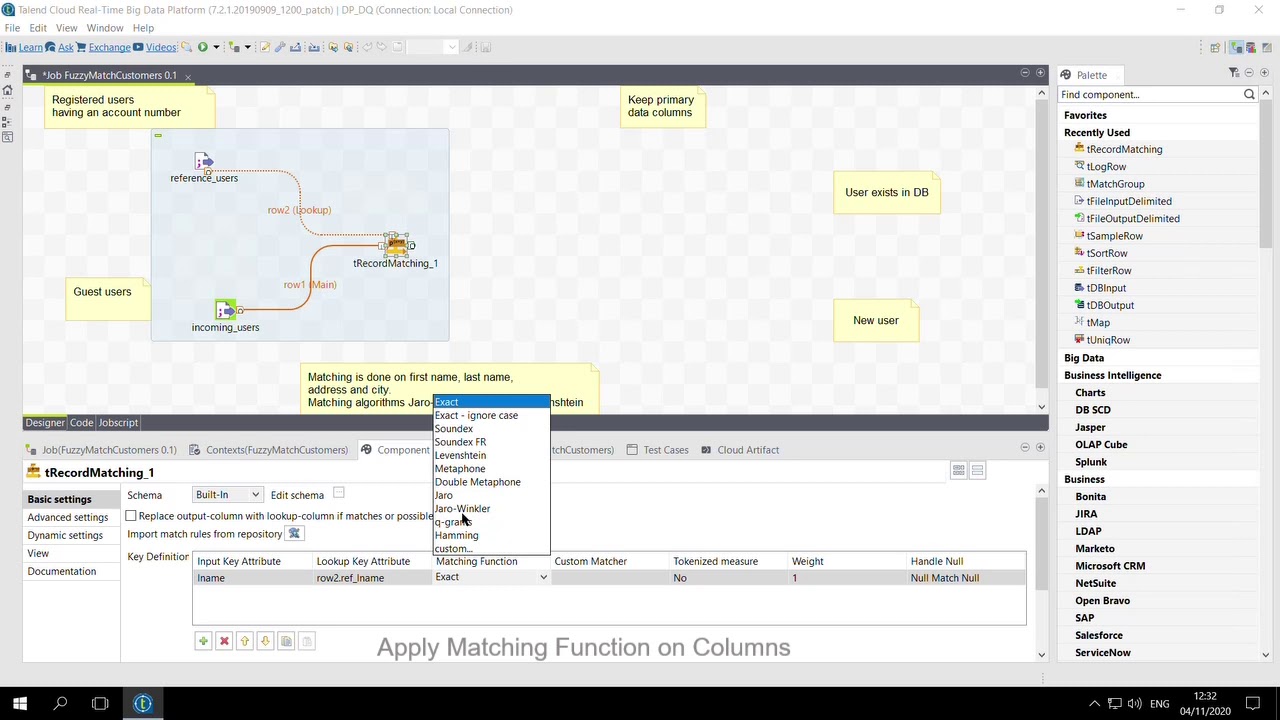Switch to the Jobscript tab
This screenshot has height=720, width=1280.
[x=118, y=423]
